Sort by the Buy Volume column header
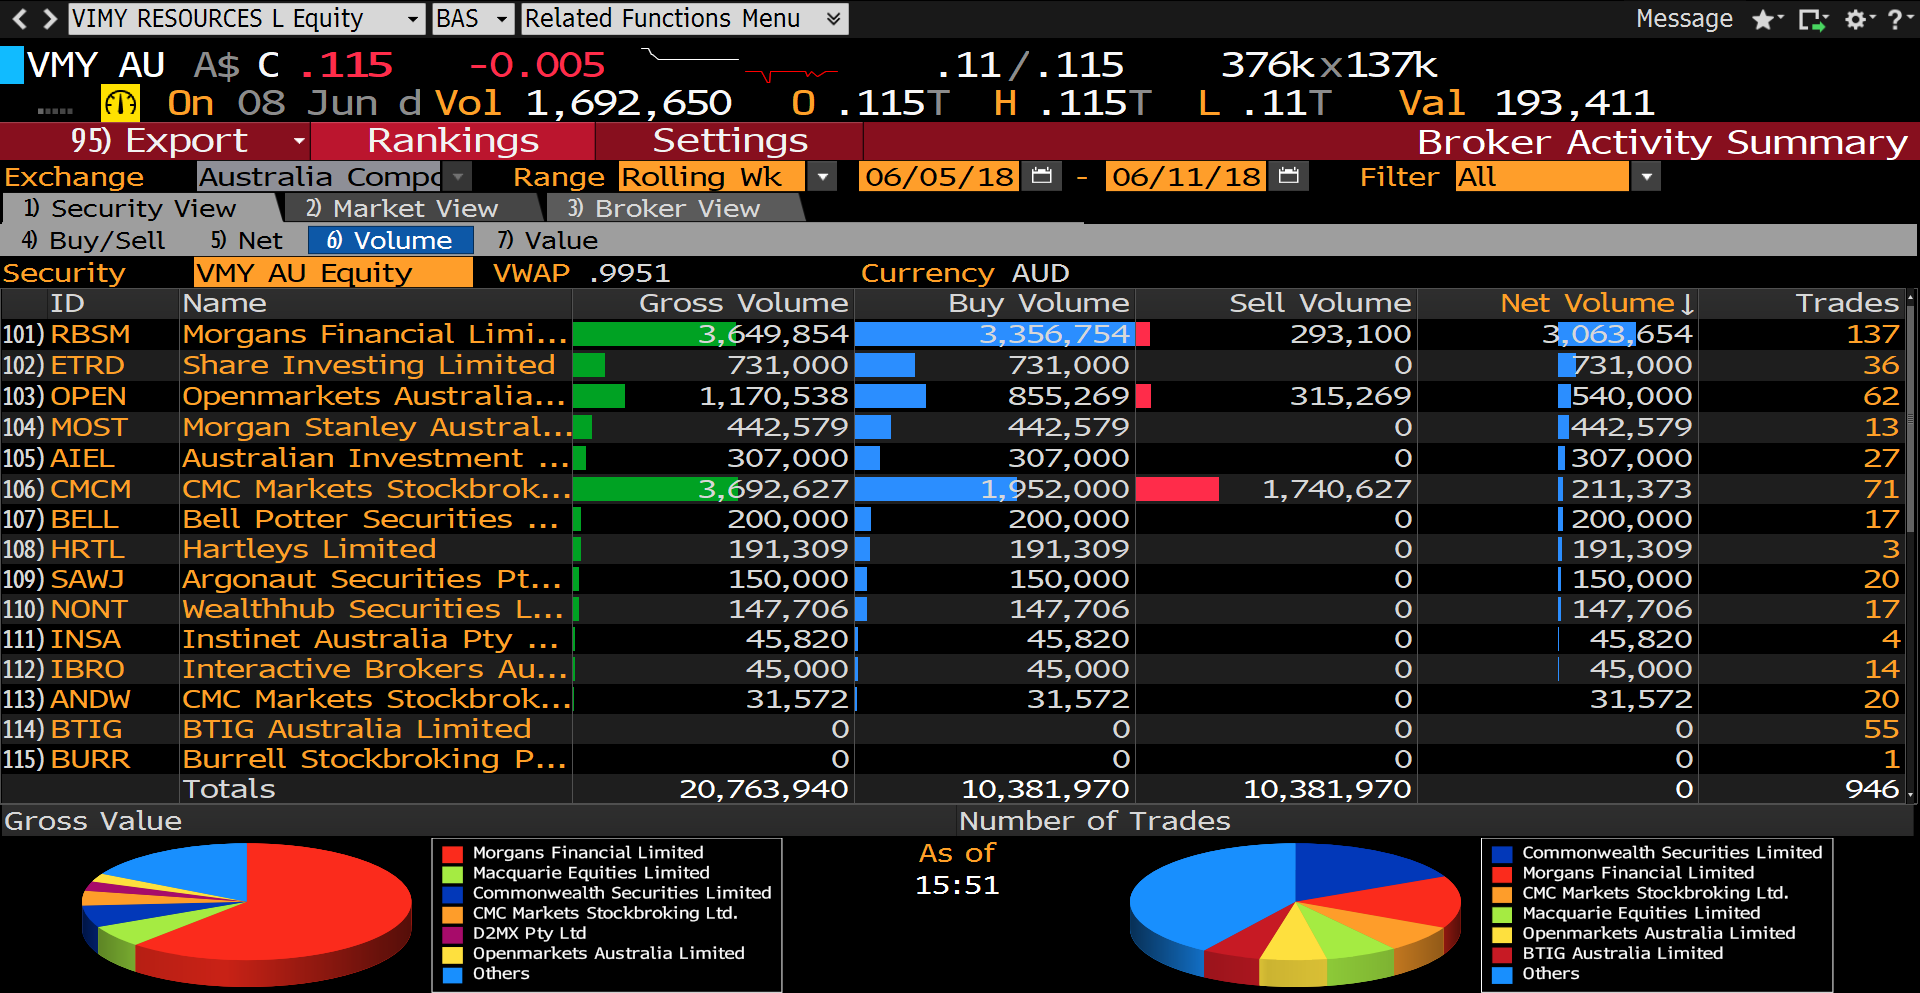The height and width of the screenshot is (993, 1920). click(x=1038, y=303)
